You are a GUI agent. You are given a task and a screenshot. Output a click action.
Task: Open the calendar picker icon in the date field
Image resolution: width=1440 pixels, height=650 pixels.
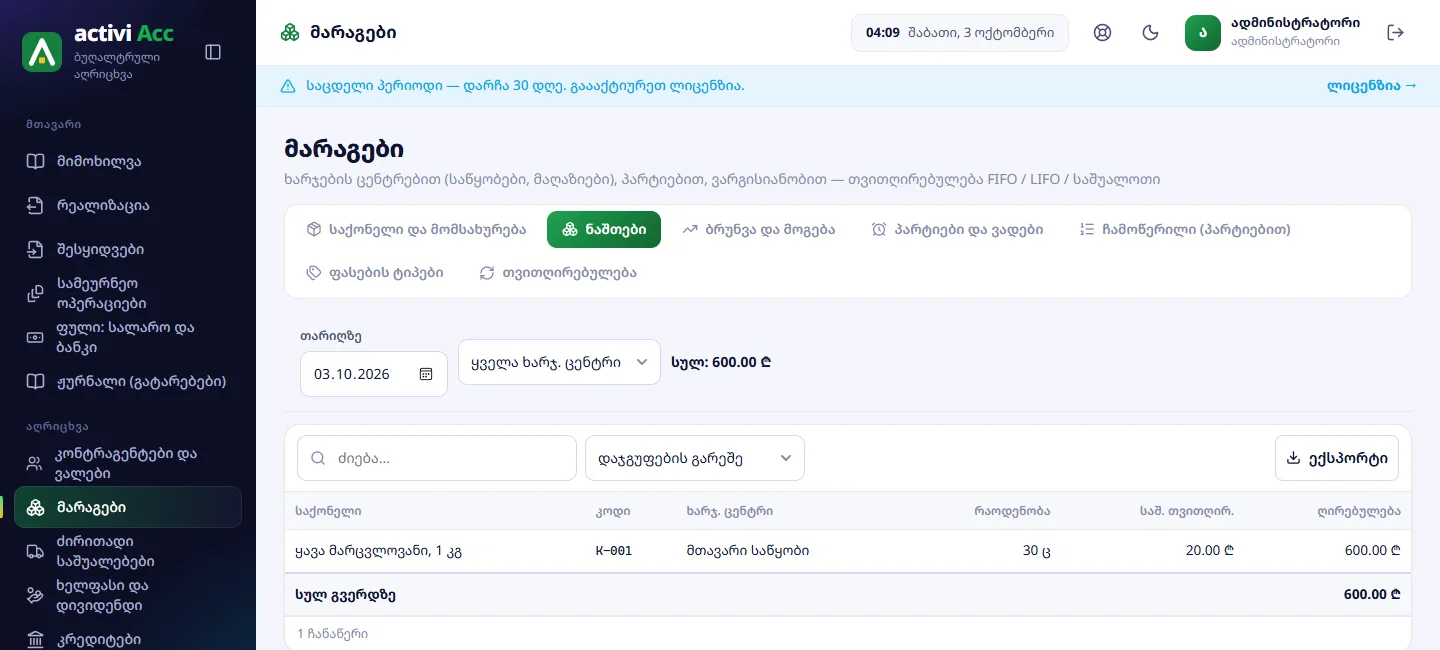tap(426, 374)
